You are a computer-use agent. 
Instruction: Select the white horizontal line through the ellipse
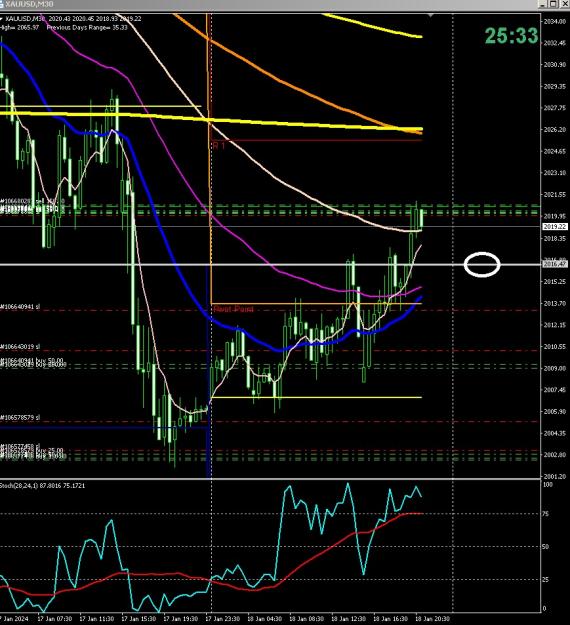pyautogui.click(x=271, y=264)
